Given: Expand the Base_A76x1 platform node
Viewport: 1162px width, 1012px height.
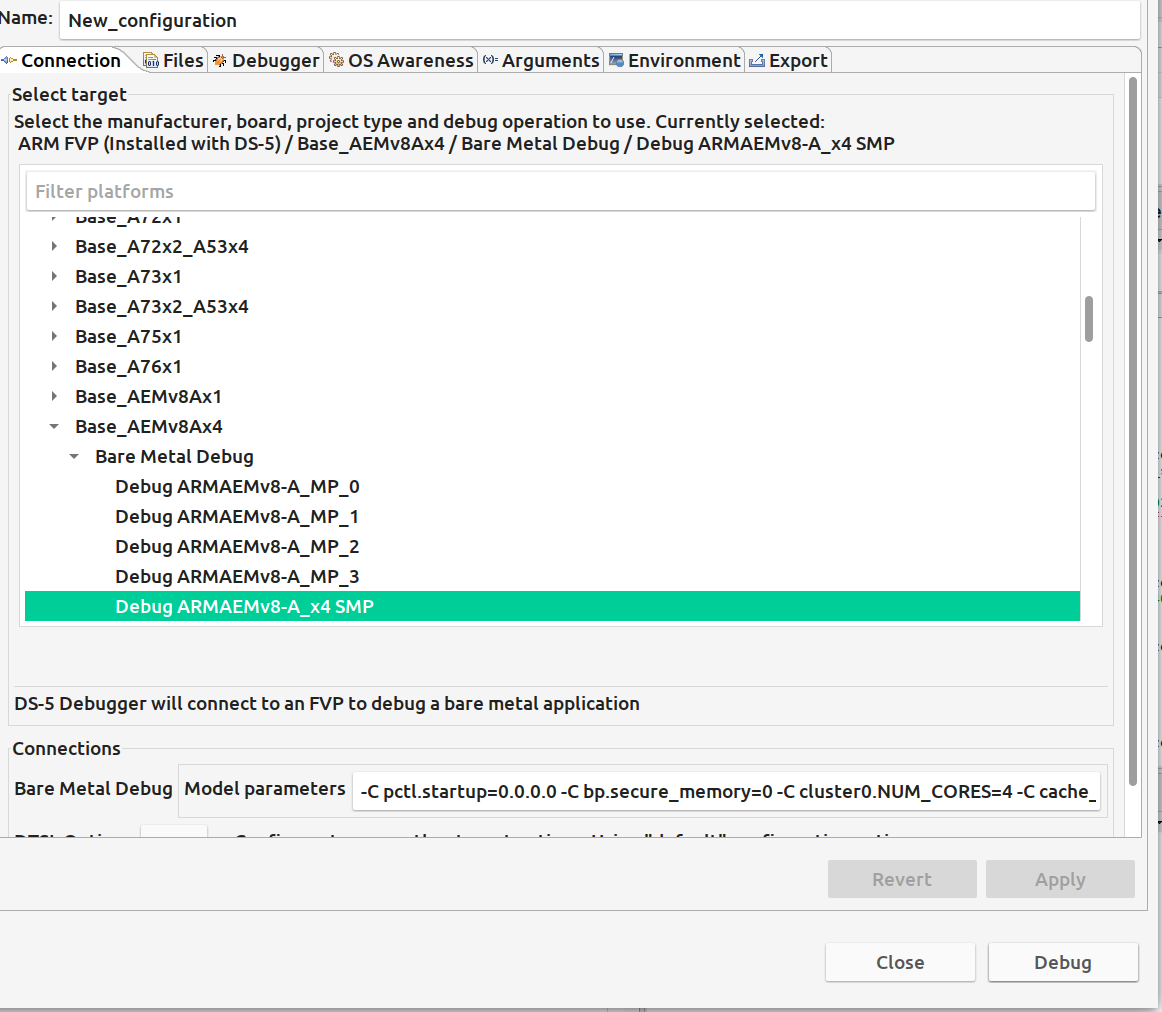Looking at the screenshot, I should click(x=54, y=366).
